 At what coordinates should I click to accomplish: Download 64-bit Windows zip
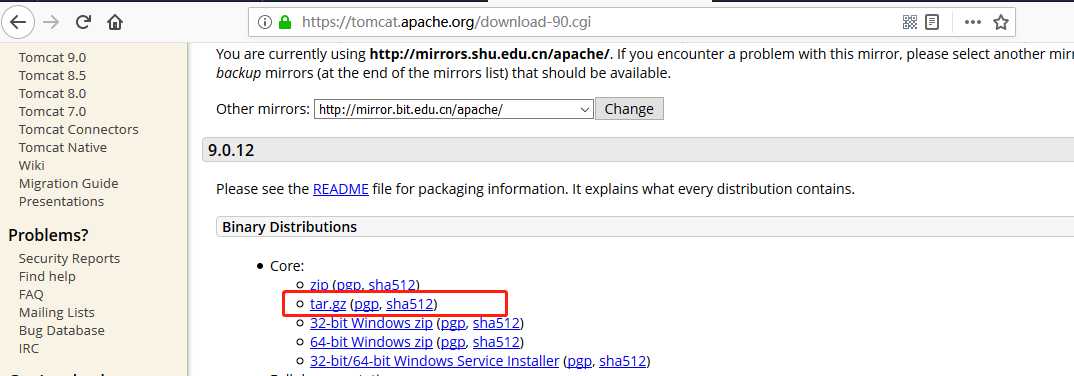(x=371, y=342)
